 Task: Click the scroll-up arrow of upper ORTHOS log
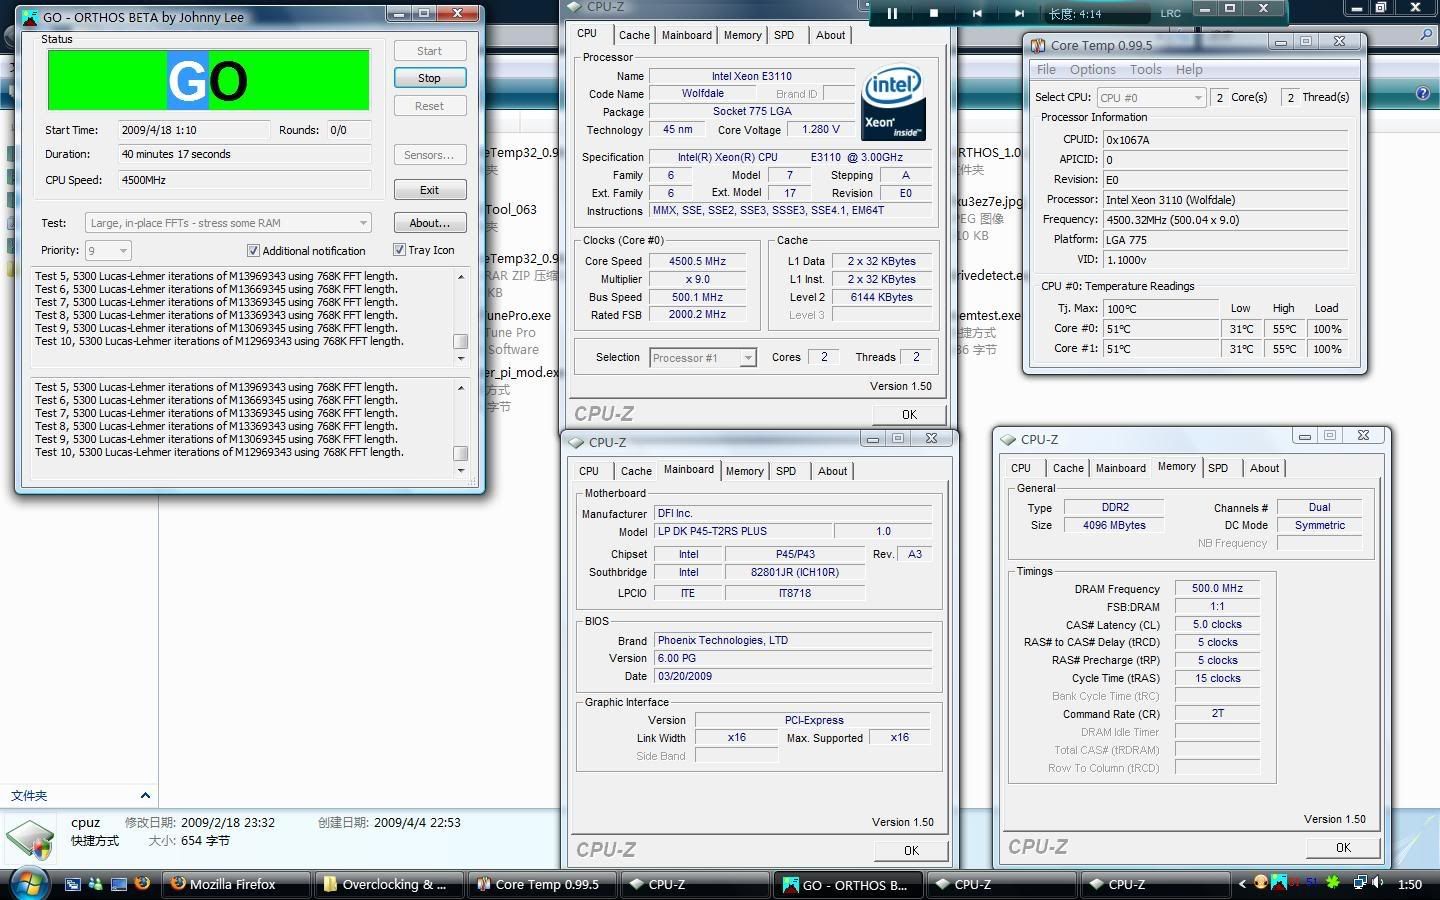(x=461, y=277)
